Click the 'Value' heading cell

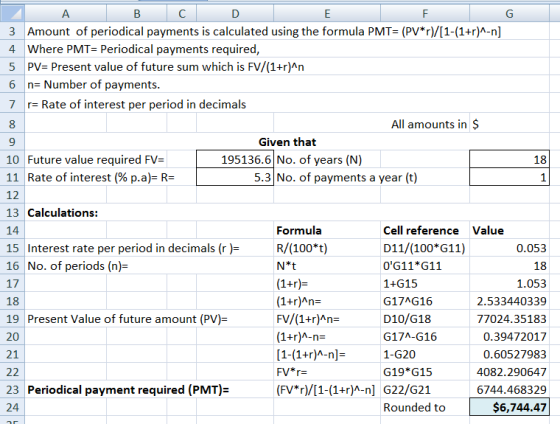(509, 230)
